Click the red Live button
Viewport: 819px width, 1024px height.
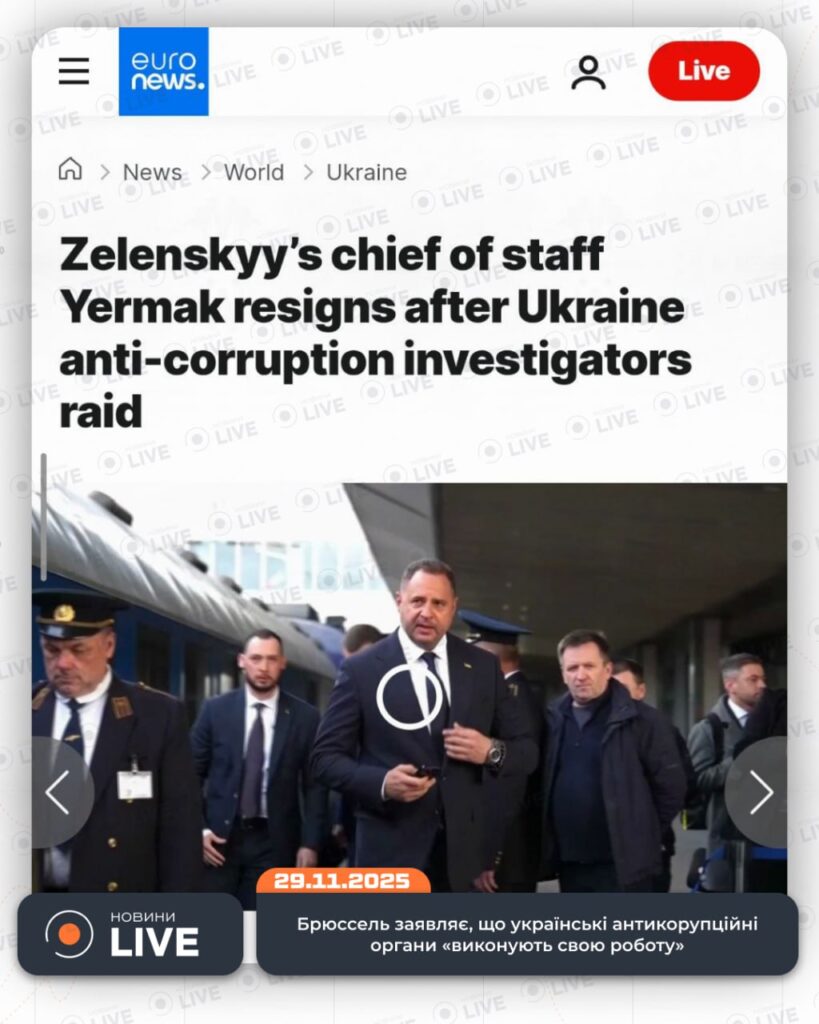tap(704, 71)
